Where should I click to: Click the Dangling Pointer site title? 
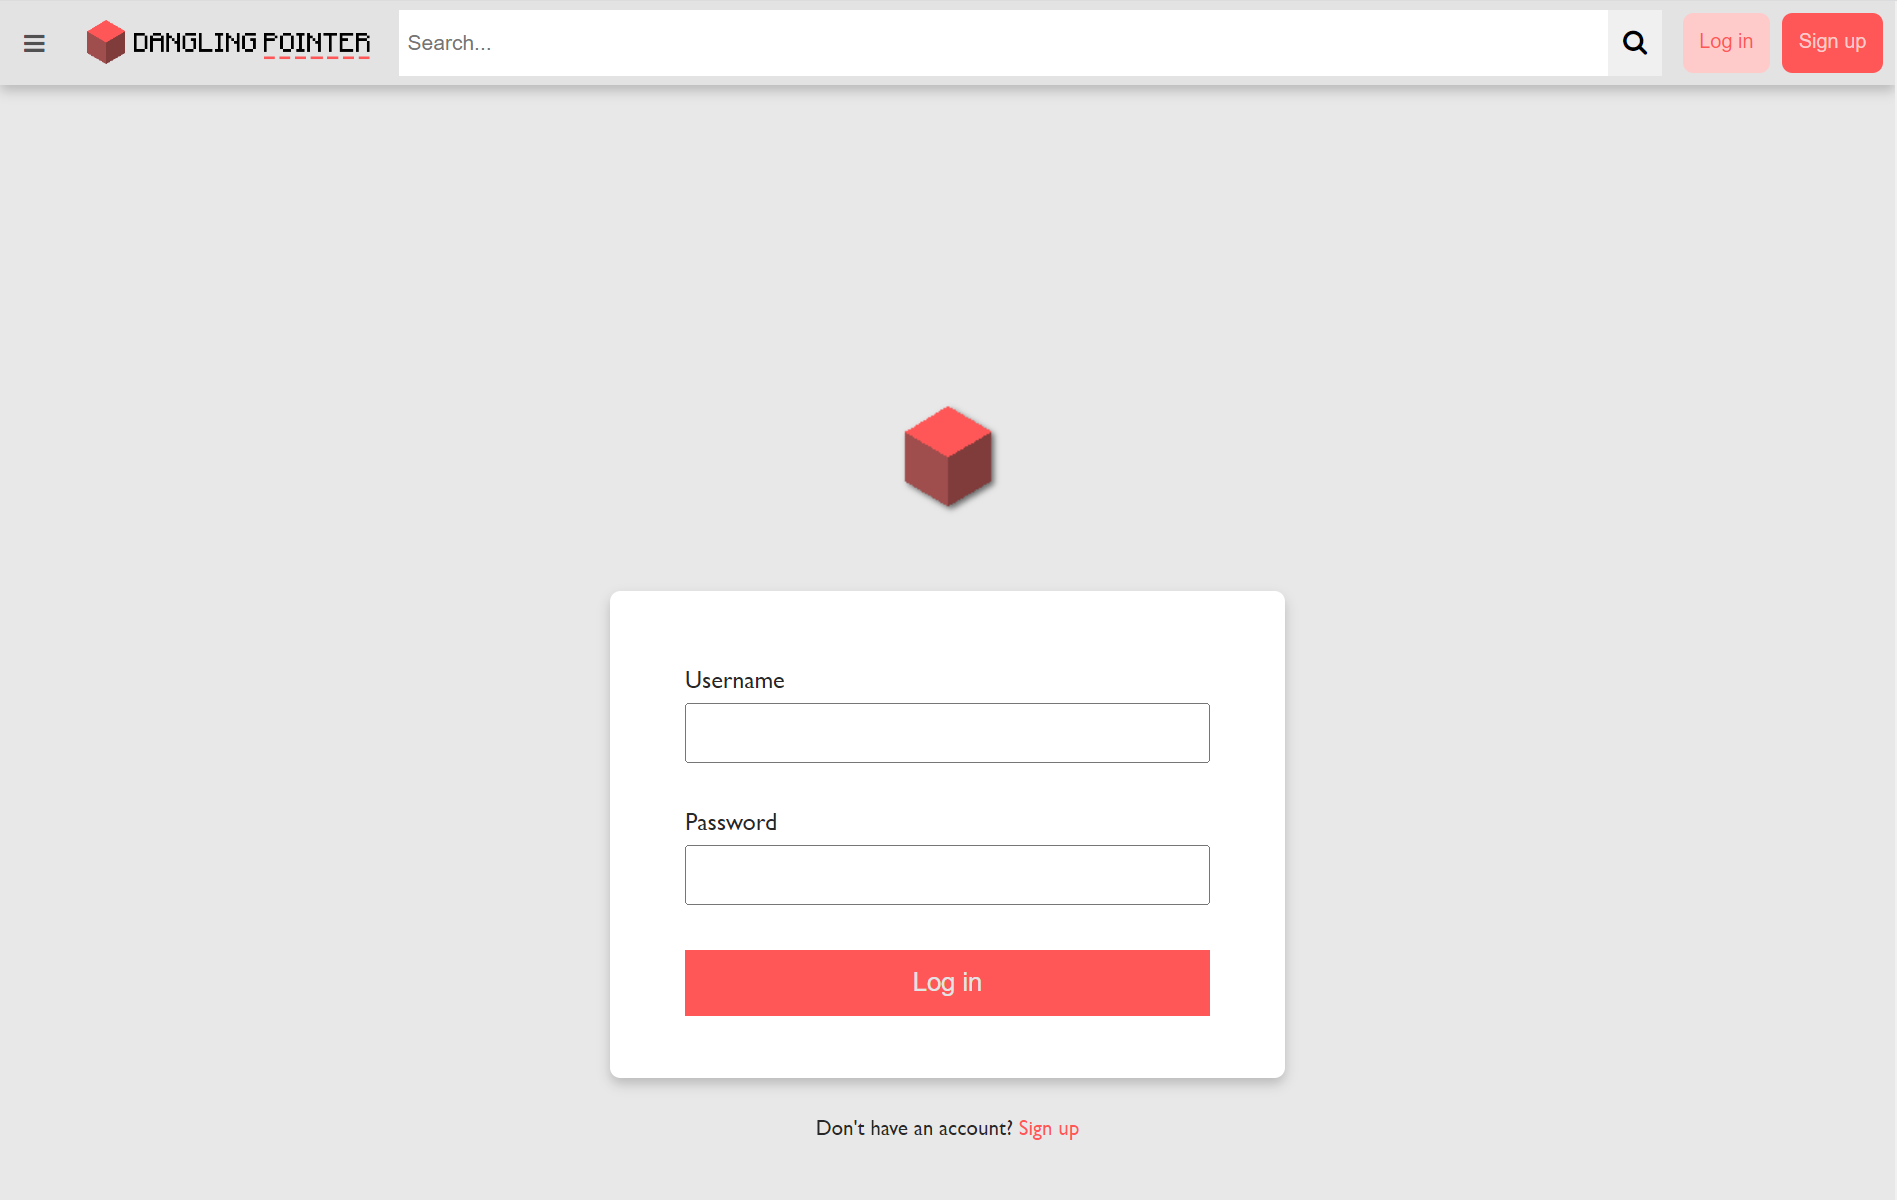tap(251, 43)
